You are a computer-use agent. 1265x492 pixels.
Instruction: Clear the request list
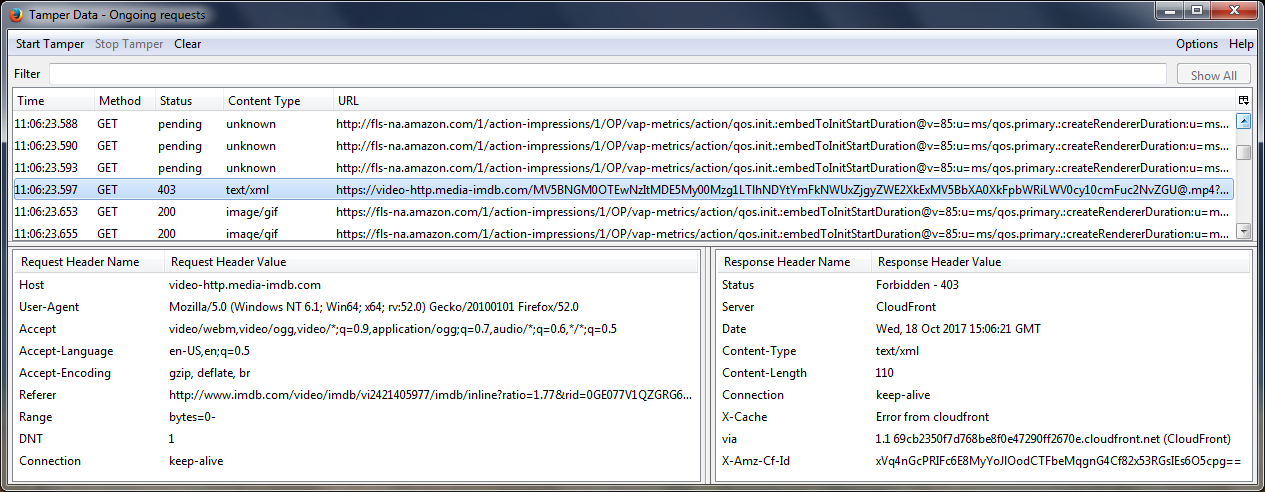pos(188,44)
